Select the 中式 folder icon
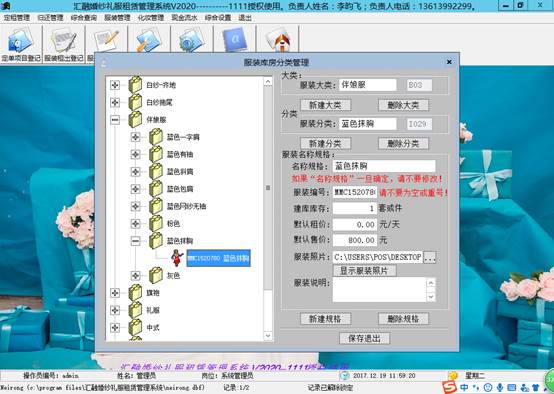554x394 pixels. (x=135, y=327)
